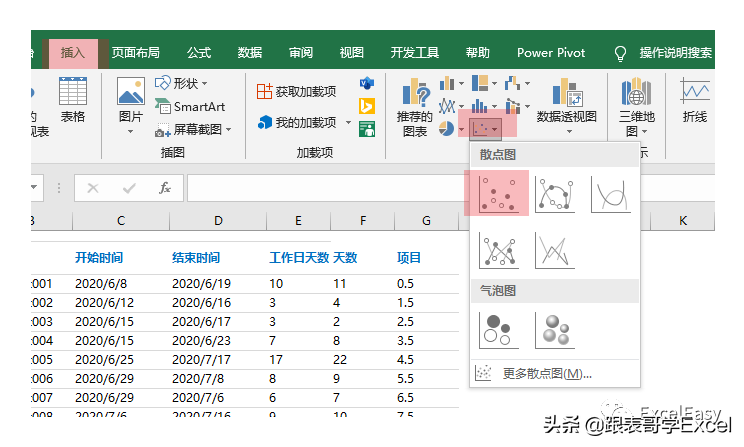This screenshot has height=447, width=744.
Task: Insert a SmartArt graphic
Action: click(x=190, y=107)
